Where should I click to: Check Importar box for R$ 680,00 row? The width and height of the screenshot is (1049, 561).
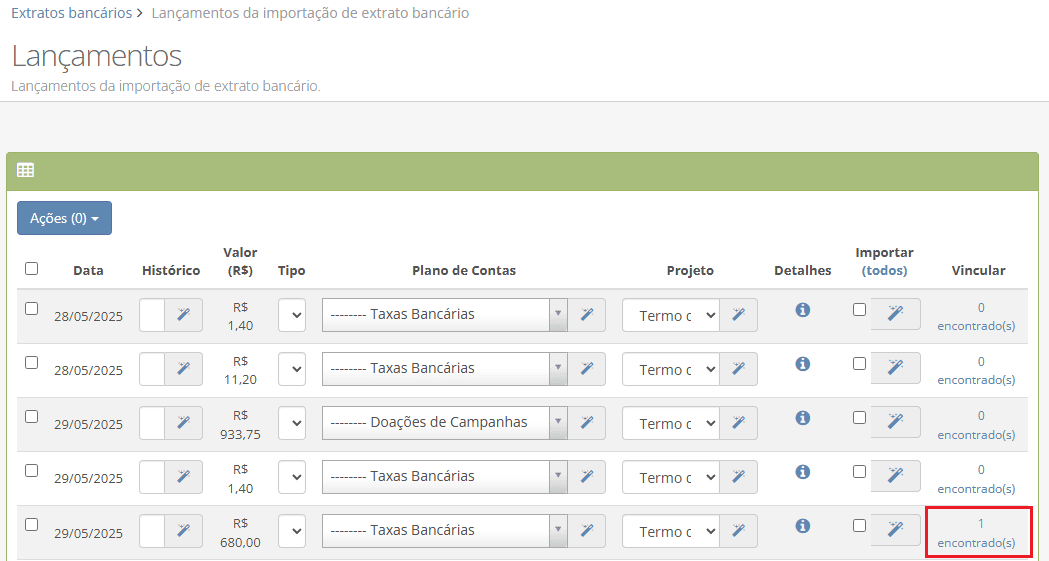coord(860,526)
